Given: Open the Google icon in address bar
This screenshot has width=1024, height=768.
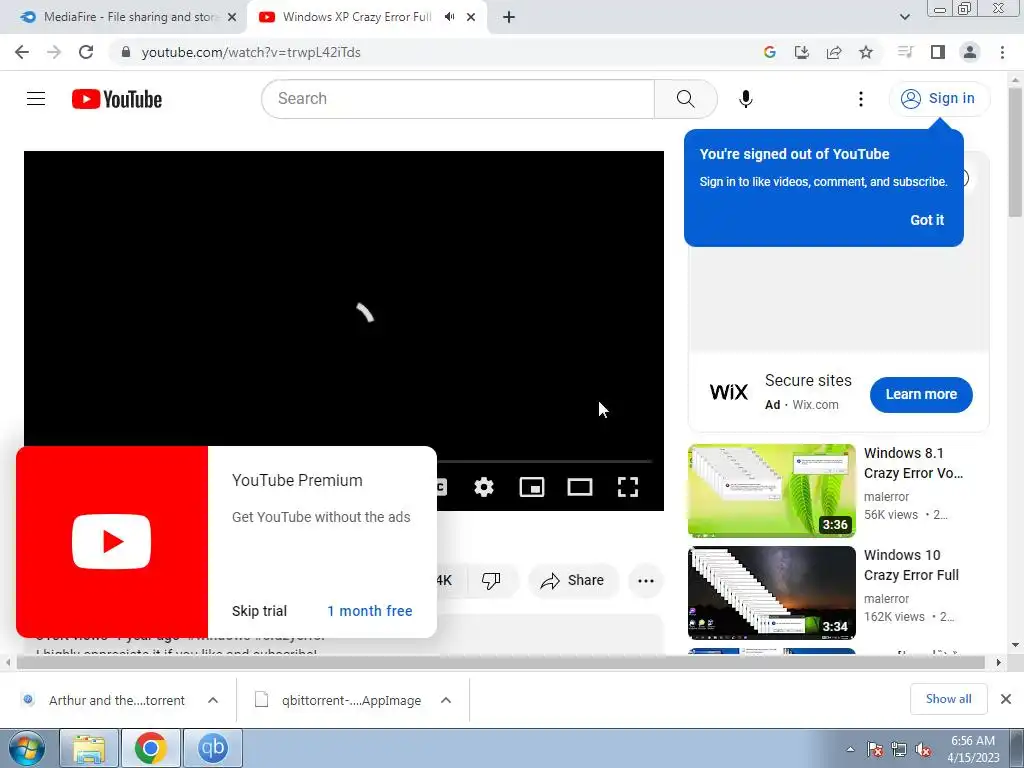Looking at the screenshot, I should pos(769,52).
